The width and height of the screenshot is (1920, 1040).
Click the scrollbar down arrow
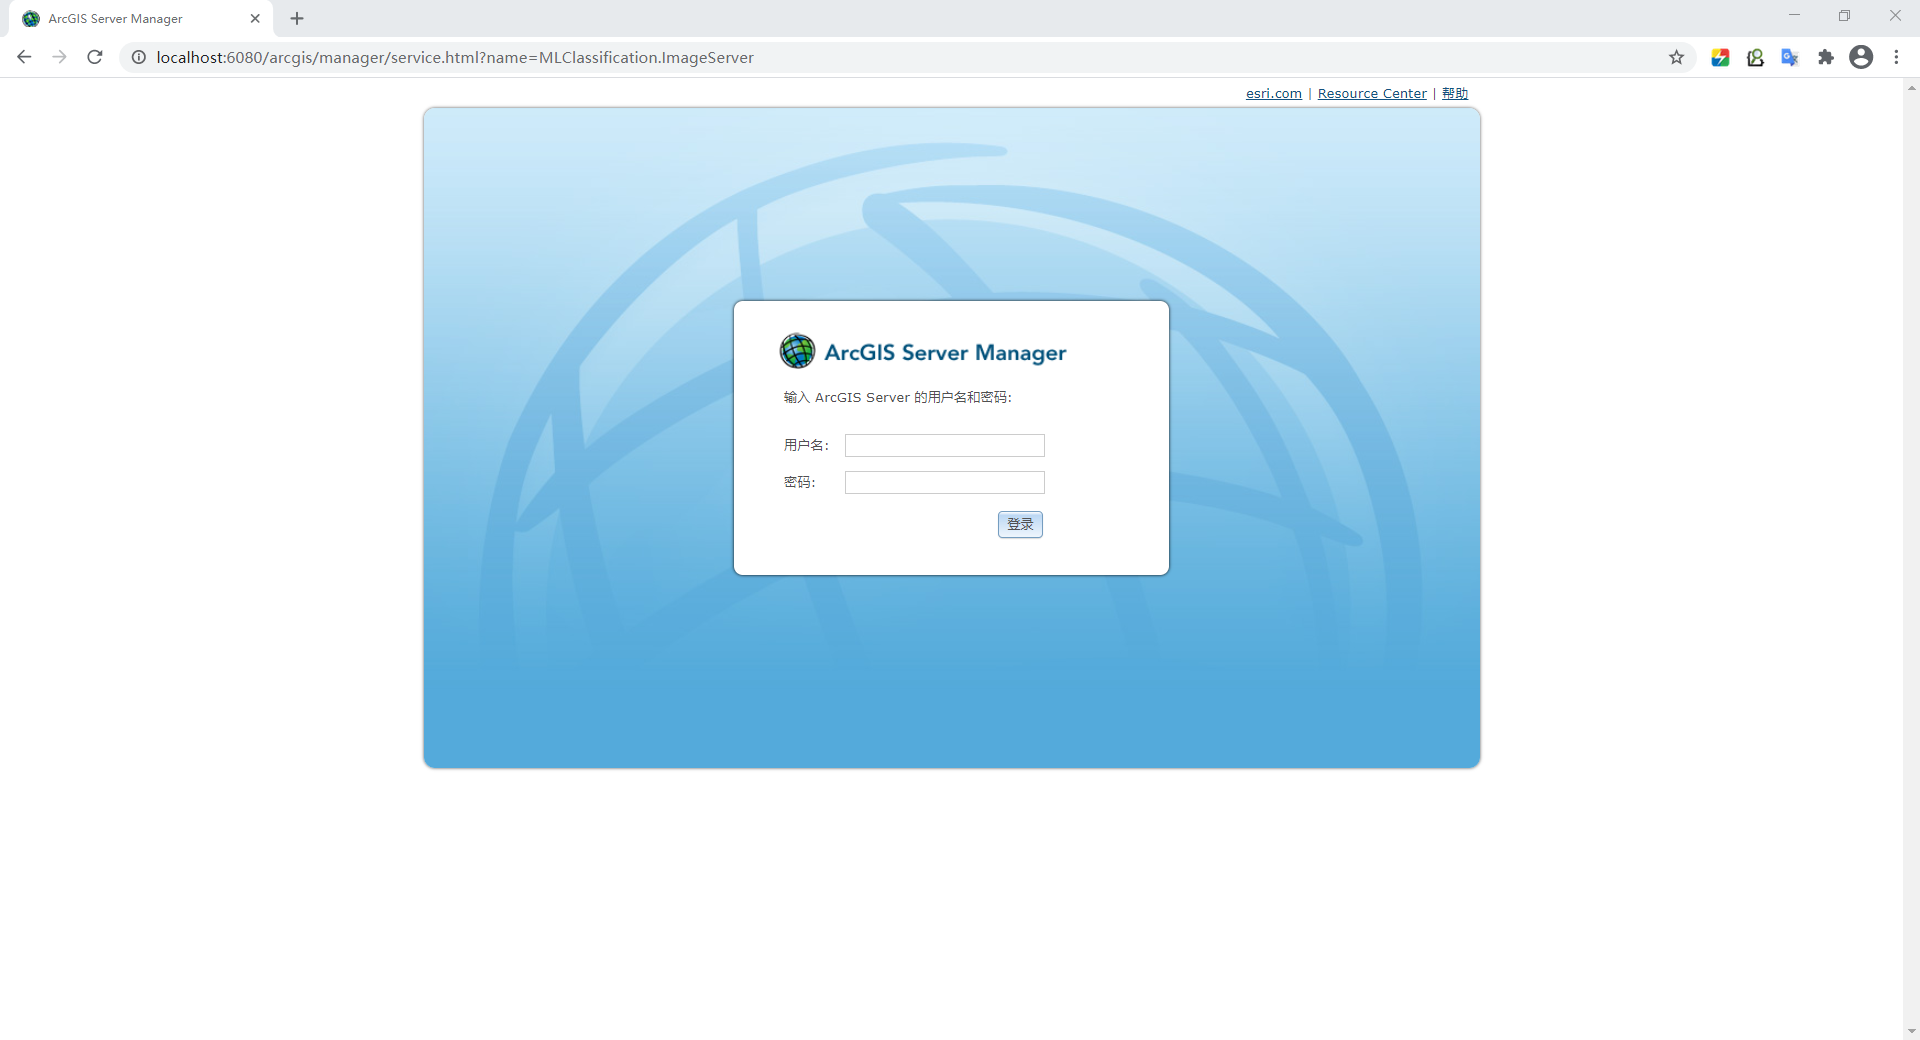pyautogui.click(x=1911, y=1031)
